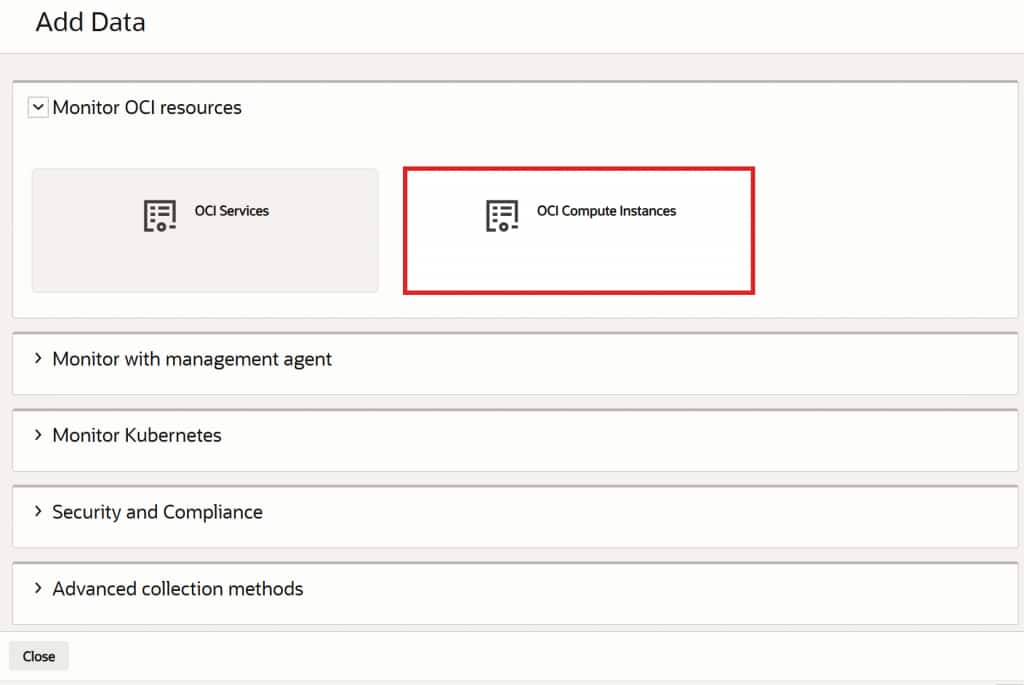This screenshot has height=685, width=1024.
Task: Close the Add Data dialog
Action: click(39, 656)
